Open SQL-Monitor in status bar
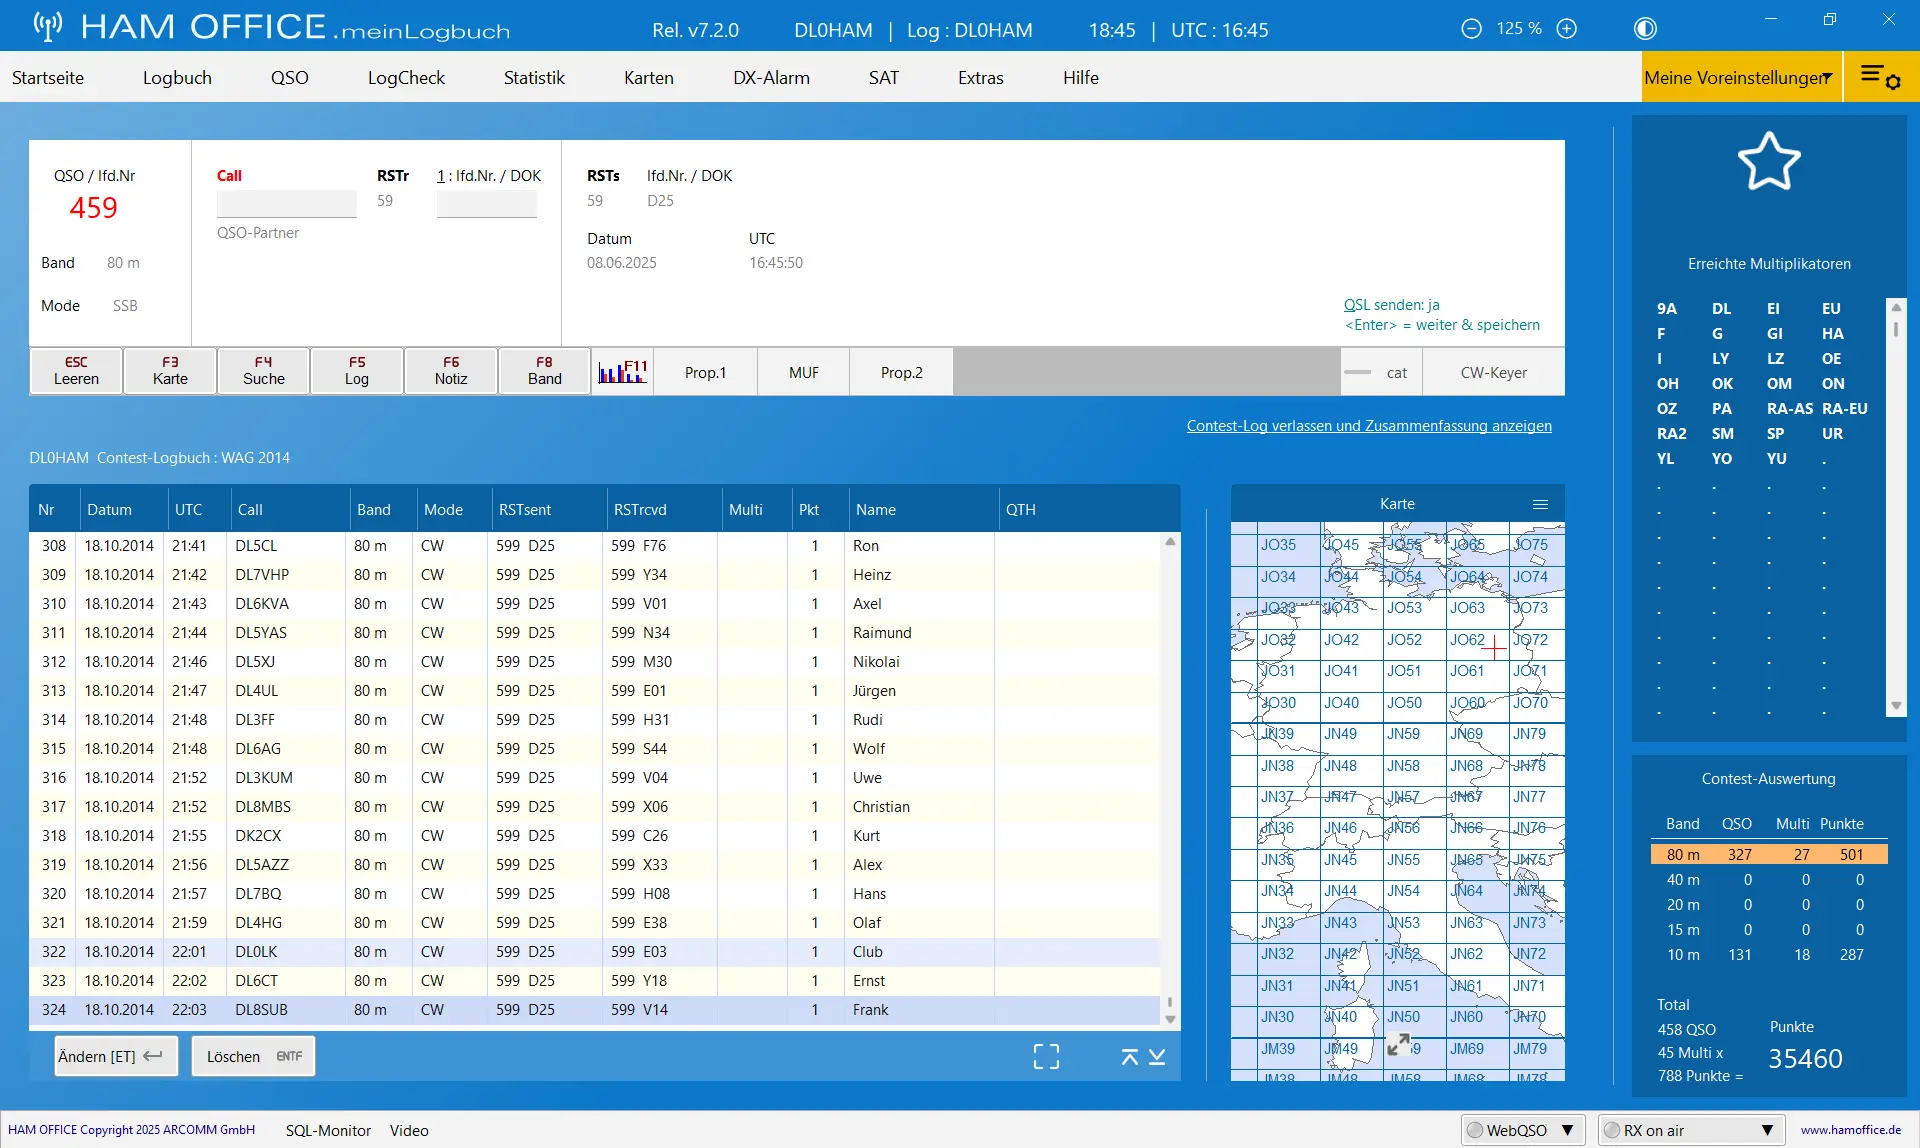 pos(328,1130)
